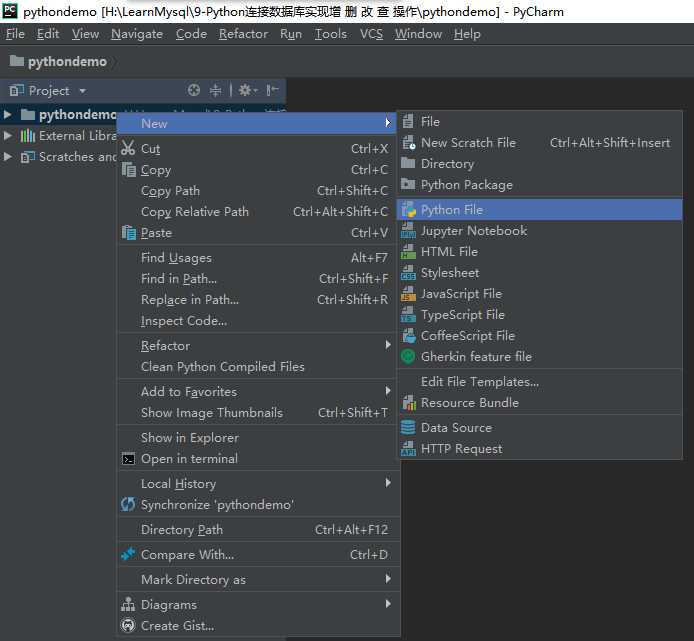Click the HTTP Request API icon
This screenshot has height=641, width=694.
click(409, 449)
